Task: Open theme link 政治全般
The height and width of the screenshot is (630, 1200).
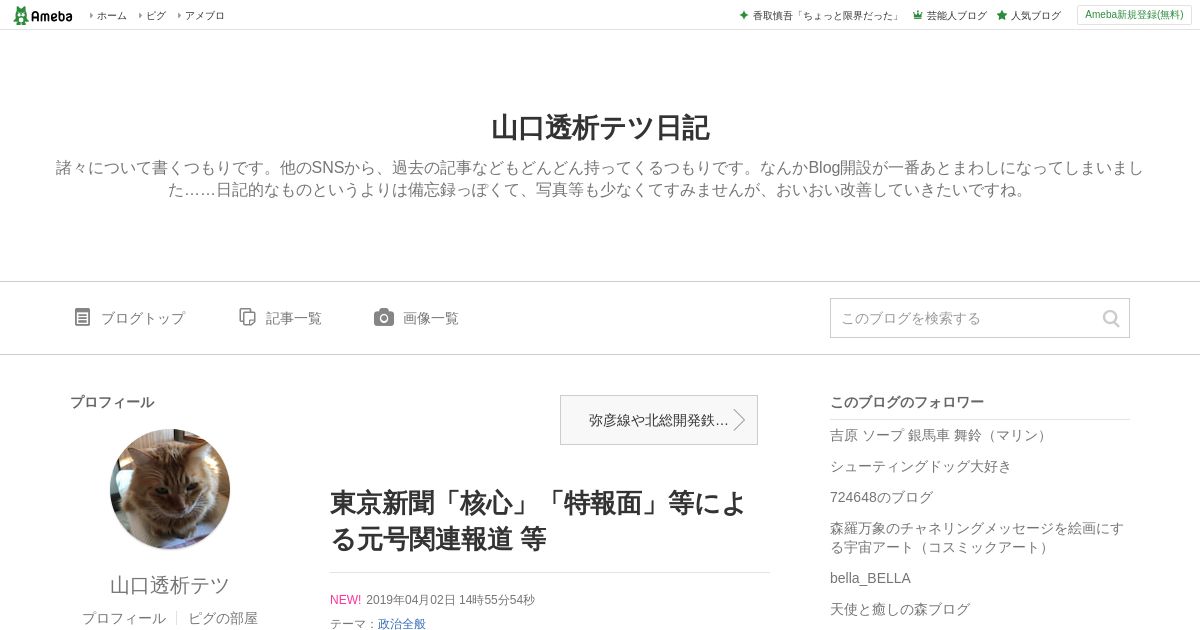Action: pyautogui.click(x=402, y=624)
